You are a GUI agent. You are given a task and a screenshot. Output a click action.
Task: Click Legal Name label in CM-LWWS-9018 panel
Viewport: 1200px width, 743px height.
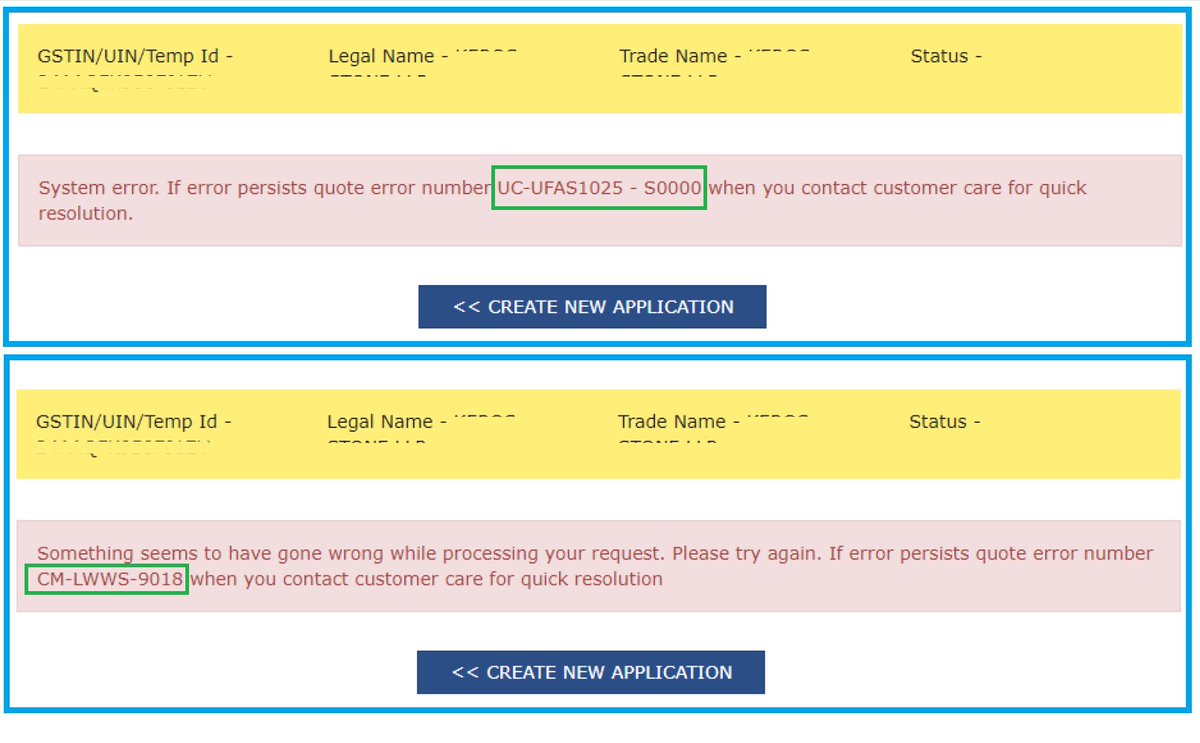[386, 422]
